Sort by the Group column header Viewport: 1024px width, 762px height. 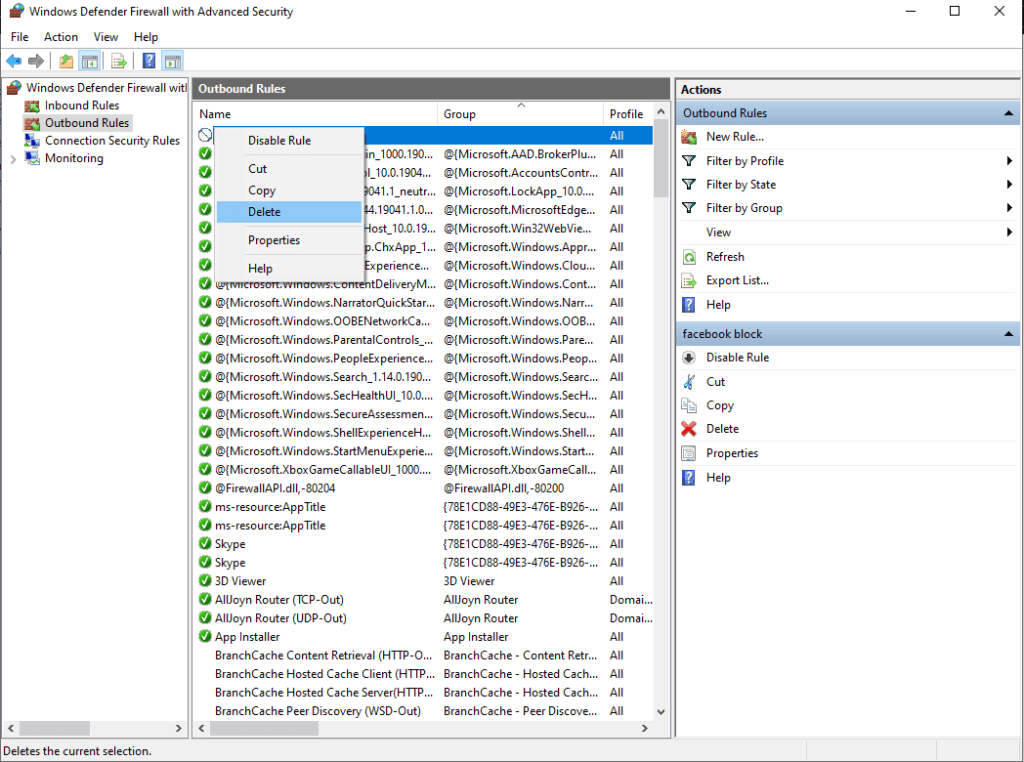coord(520,114)
